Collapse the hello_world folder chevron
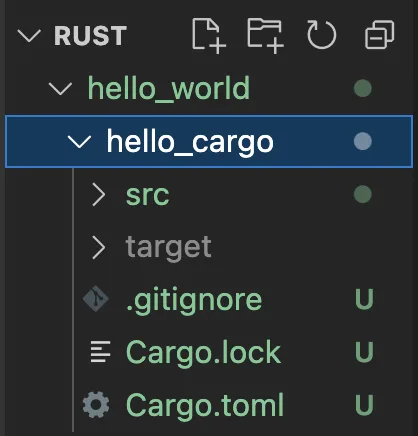This screenshot has height=436, width=418. [x=60, y=89]
